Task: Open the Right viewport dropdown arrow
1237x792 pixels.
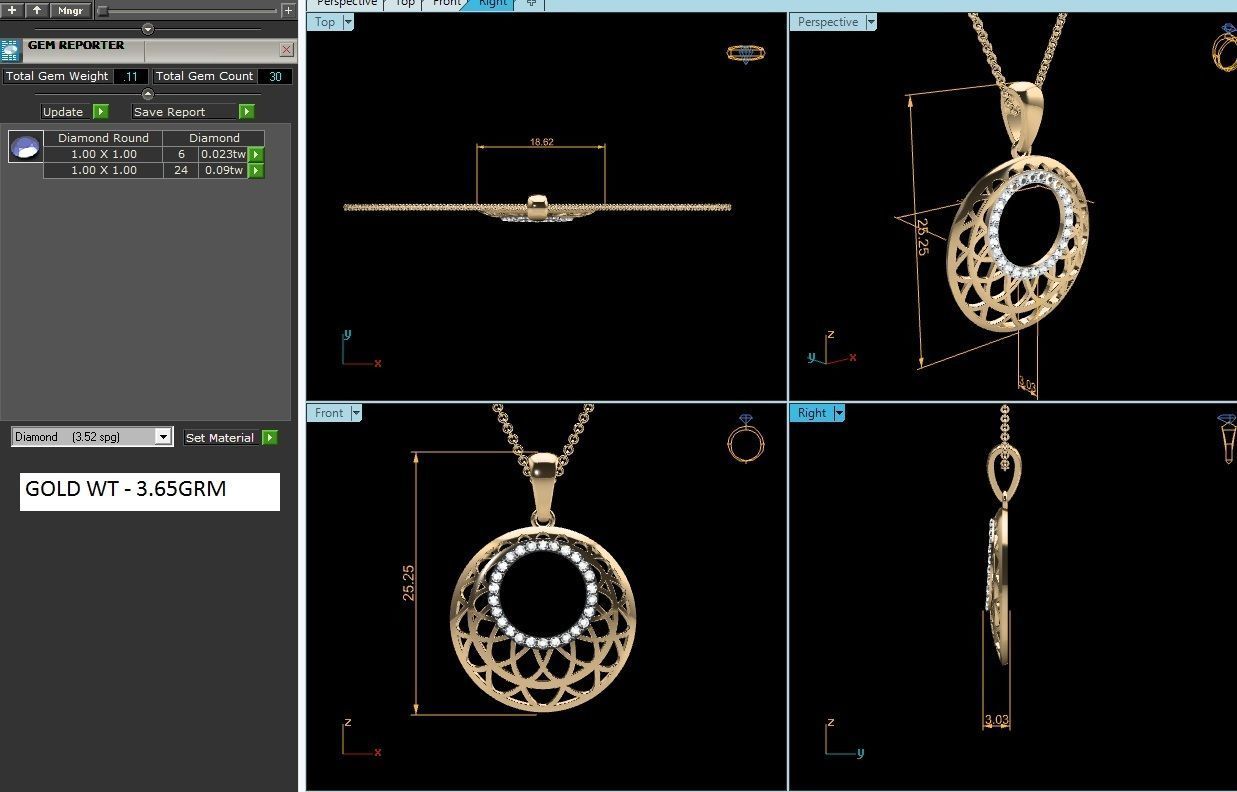Action: [839, 413]
